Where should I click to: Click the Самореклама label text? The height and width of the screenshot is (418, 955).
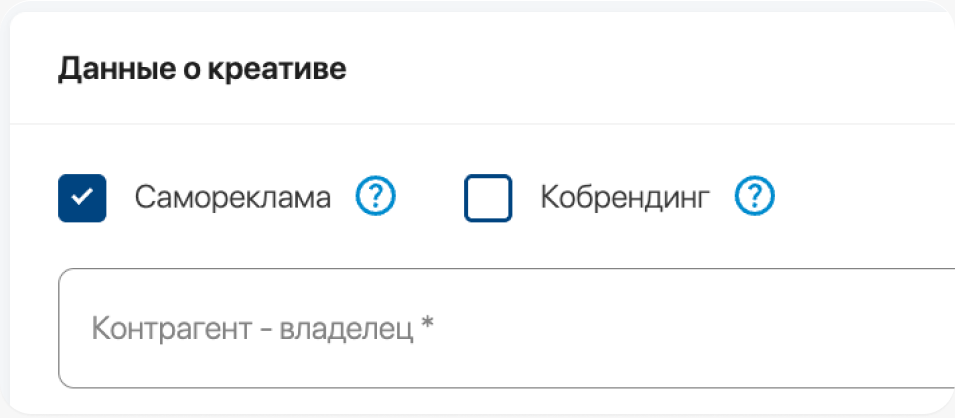[x=233, y=198]
